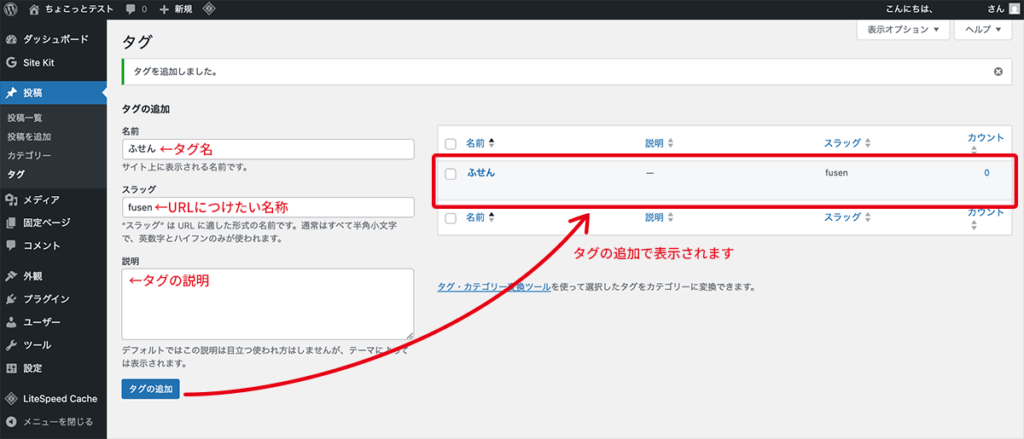This screenshot has height=439, width=1024.
Task: Toggle select-all checkbox in table footer
Action: (x=450, y=217)
